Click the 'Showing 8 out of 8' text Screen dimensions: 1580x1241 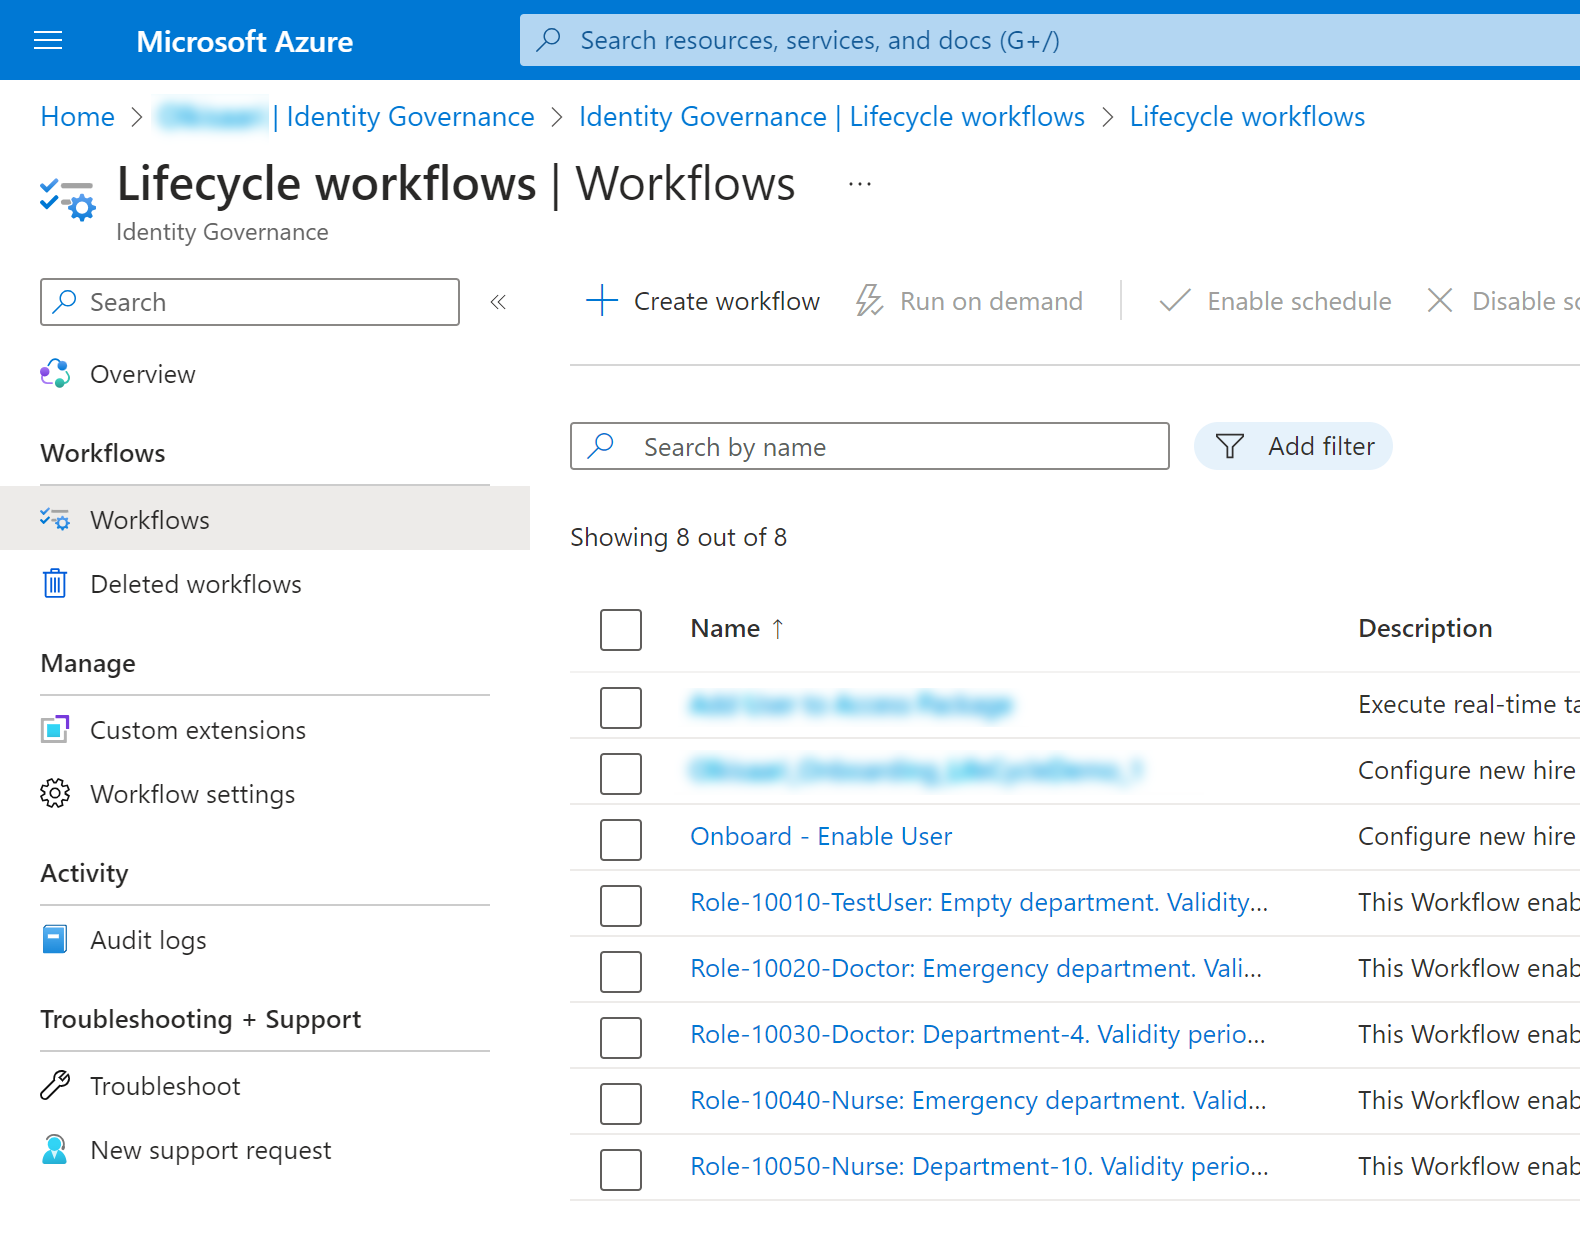coord(679,537)
